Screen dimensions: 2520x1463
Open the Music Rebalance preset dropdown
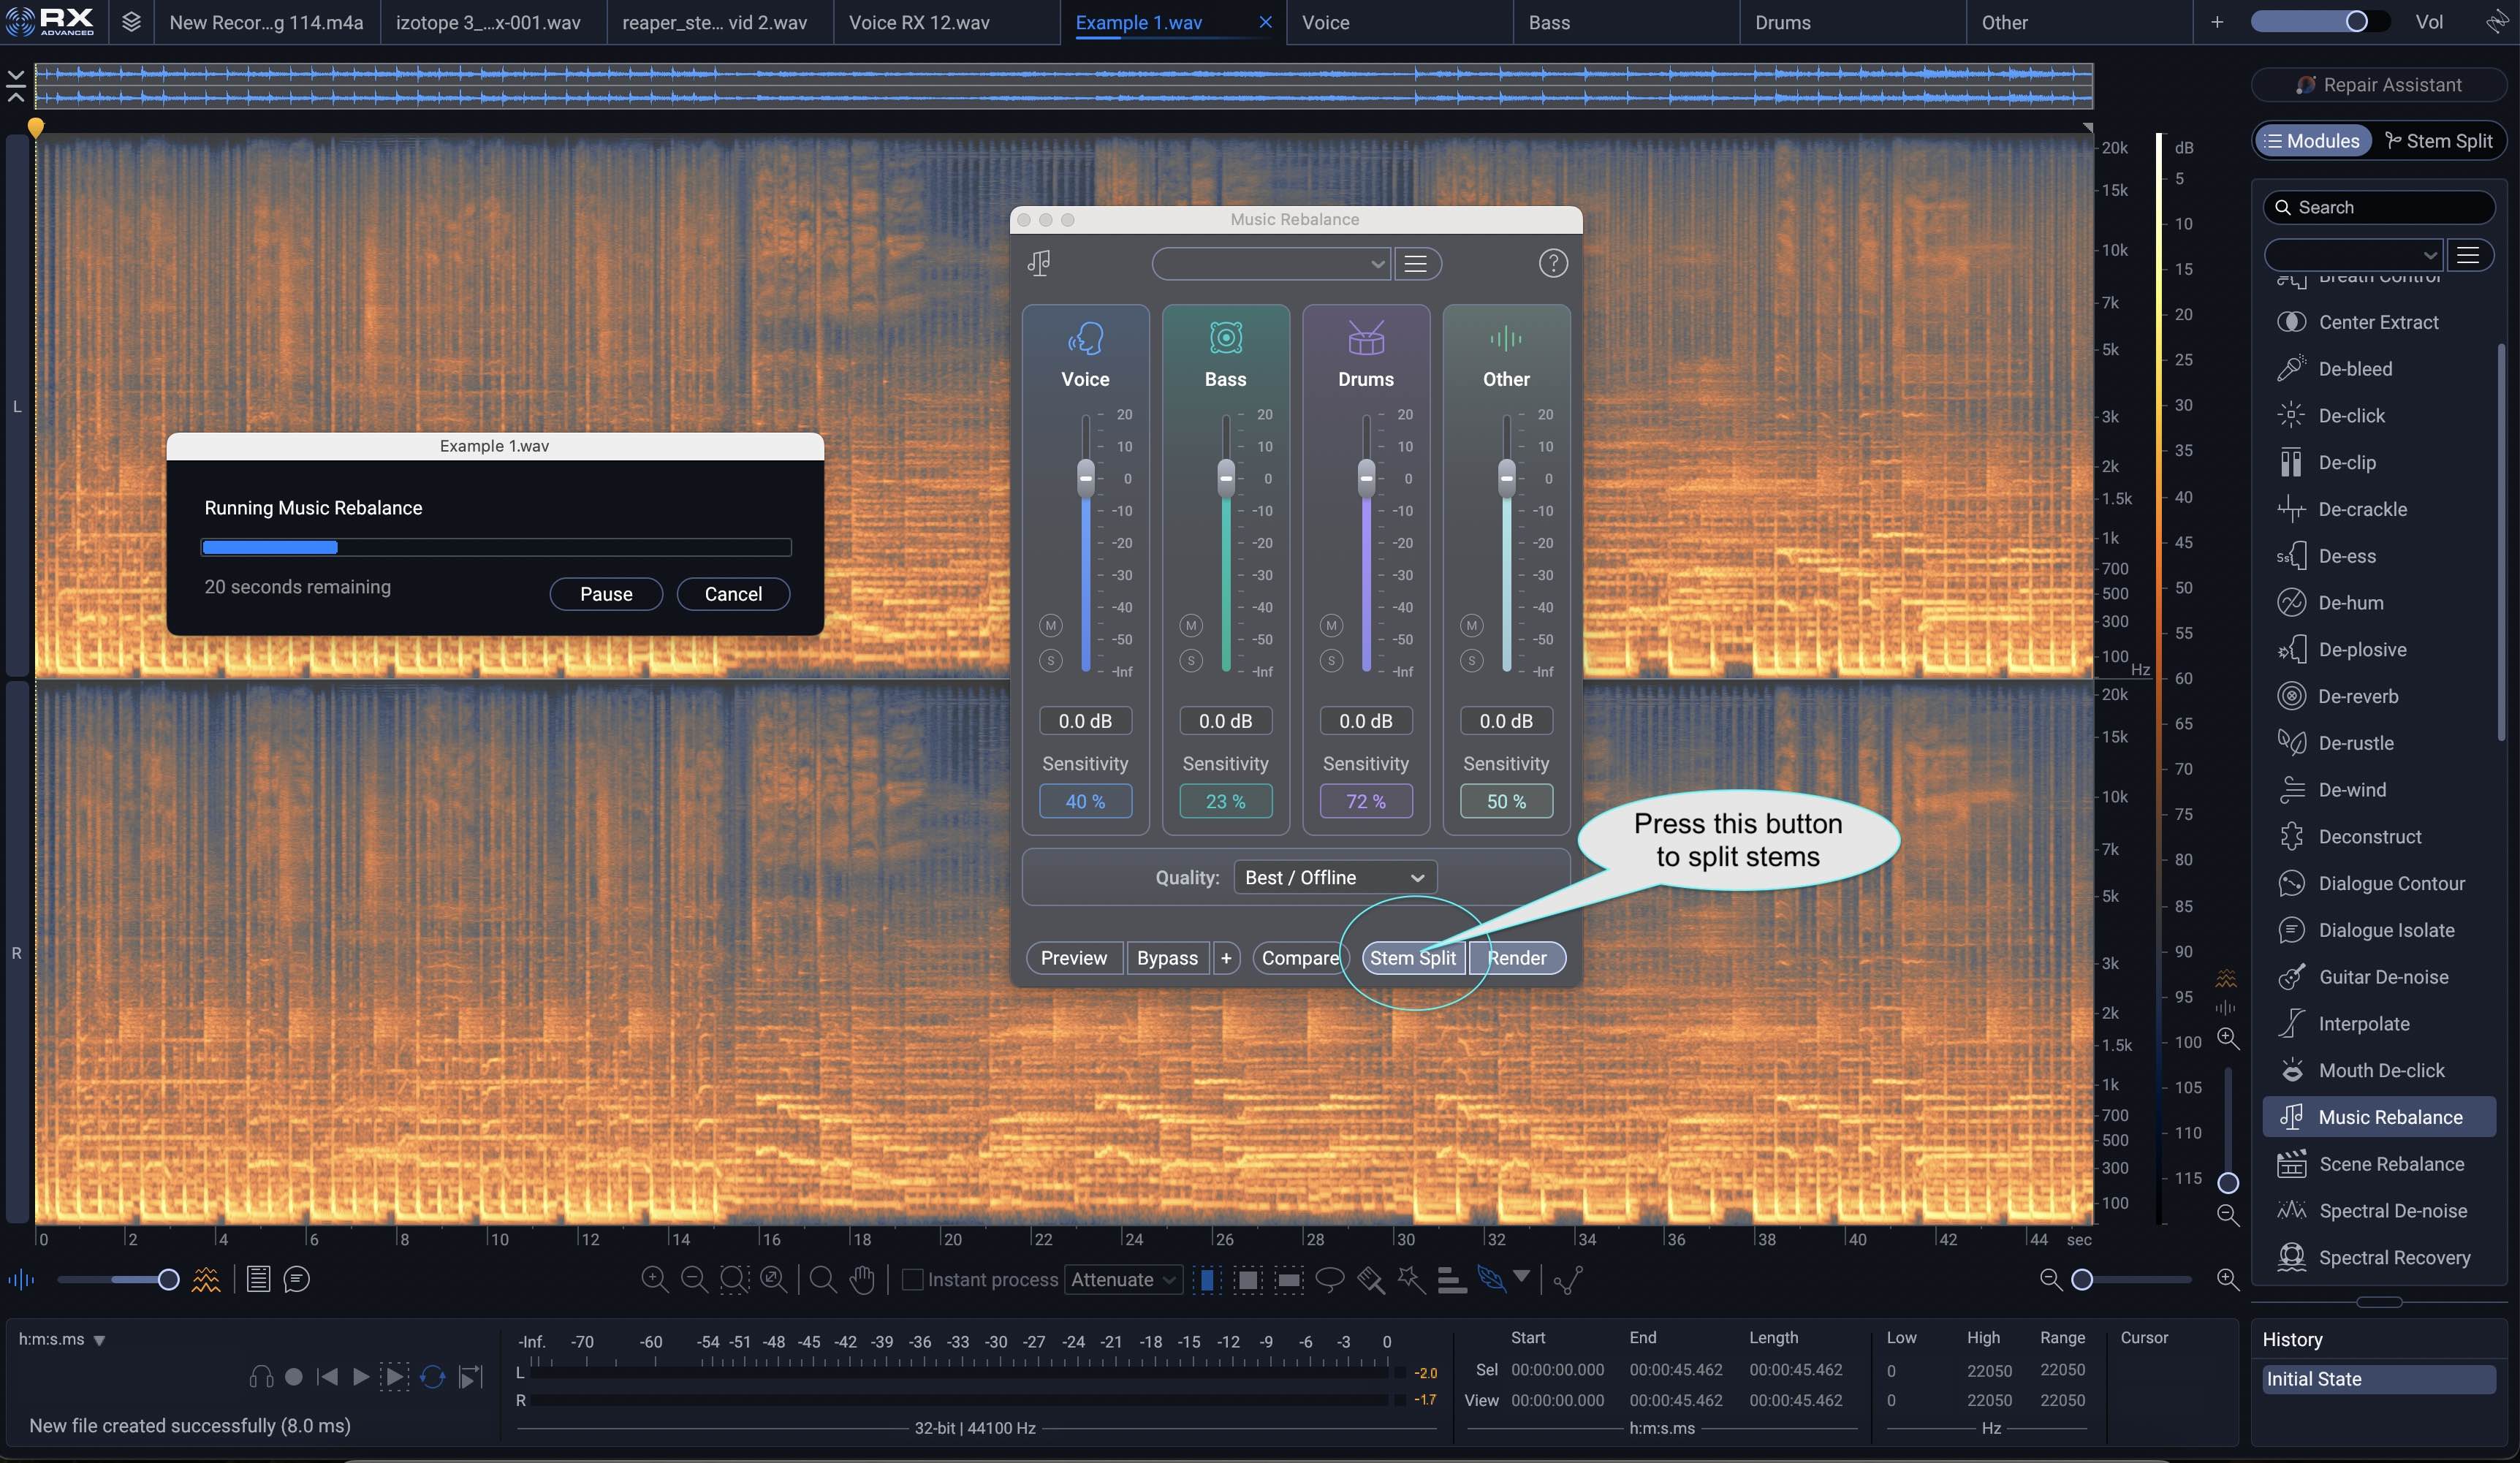pyautogui.click(x=1270, y=263)
